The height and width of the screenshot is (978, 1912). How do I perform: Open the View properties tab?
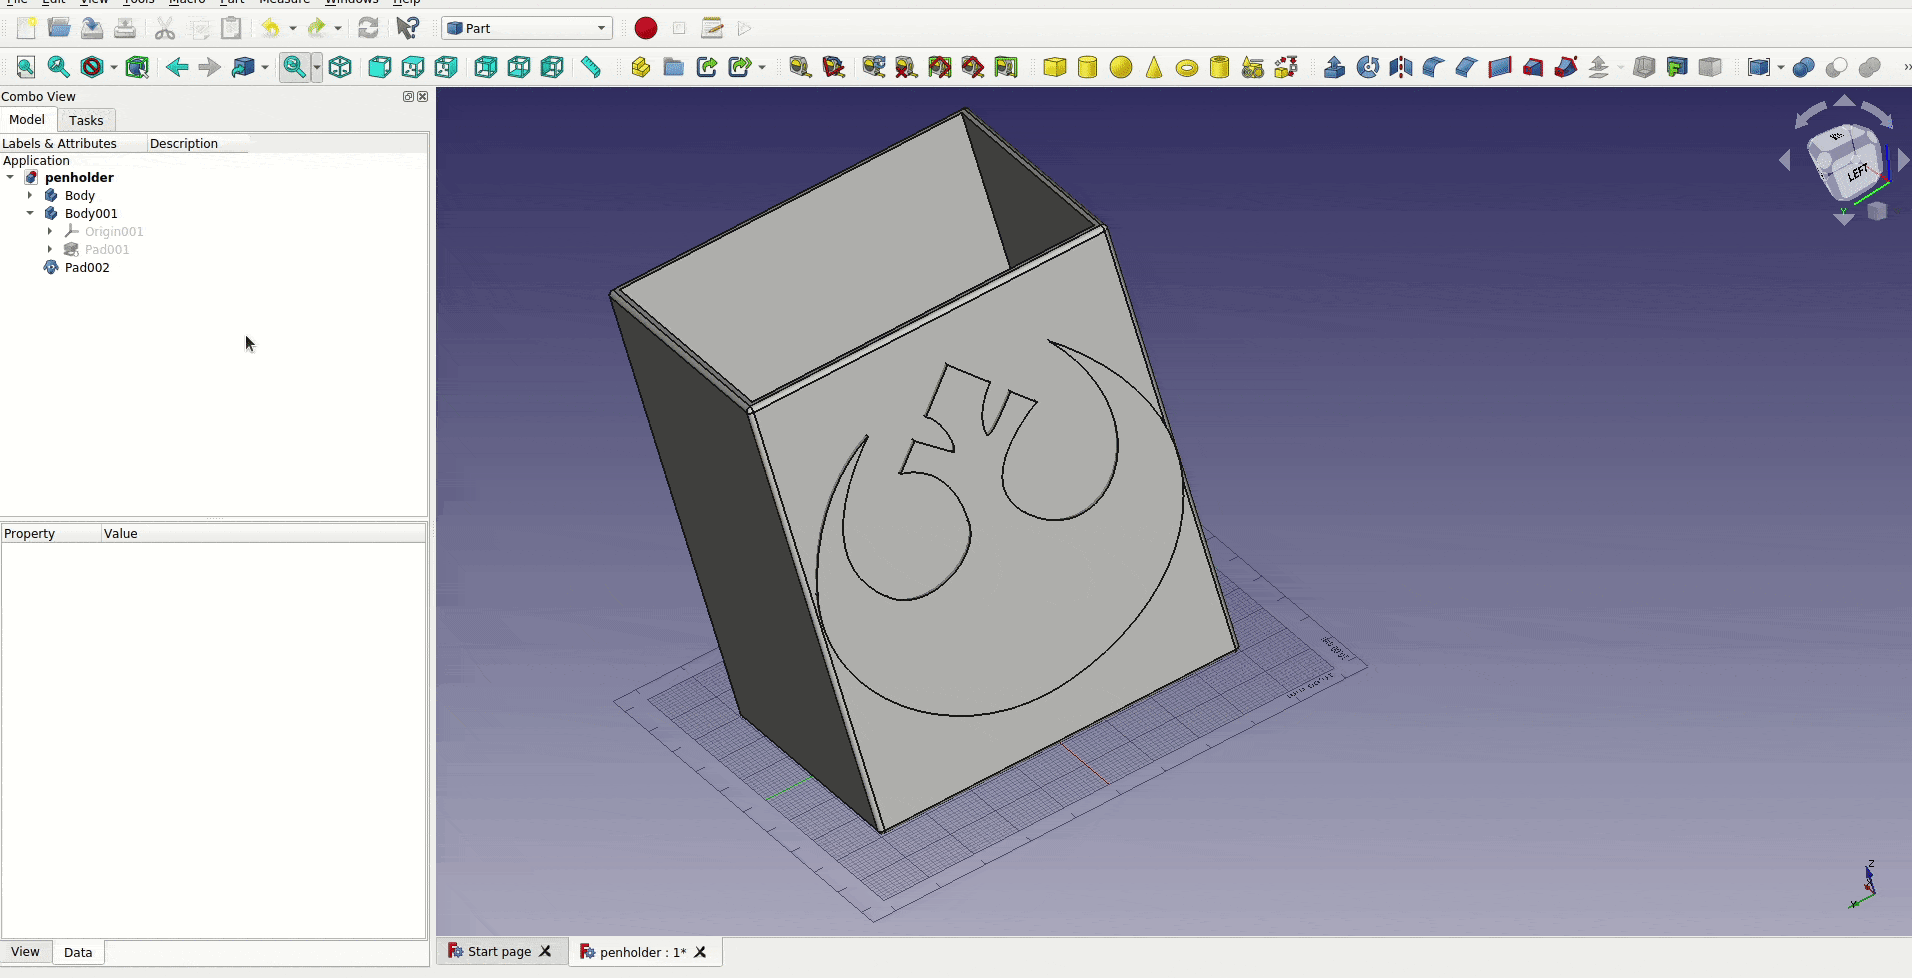(25, 952)
